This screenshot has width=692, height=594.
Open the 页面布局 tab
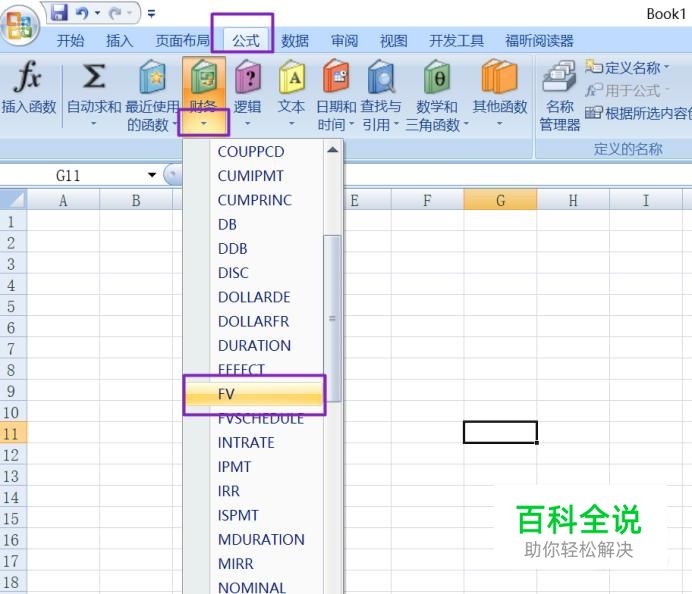click(182, 41)
